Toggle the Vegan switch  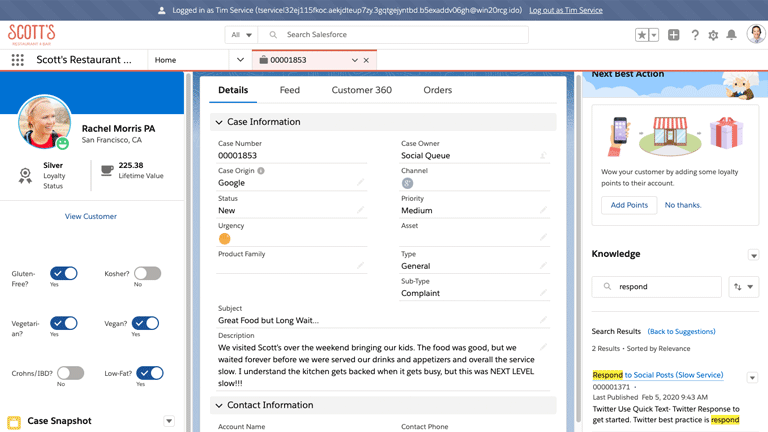145,323
